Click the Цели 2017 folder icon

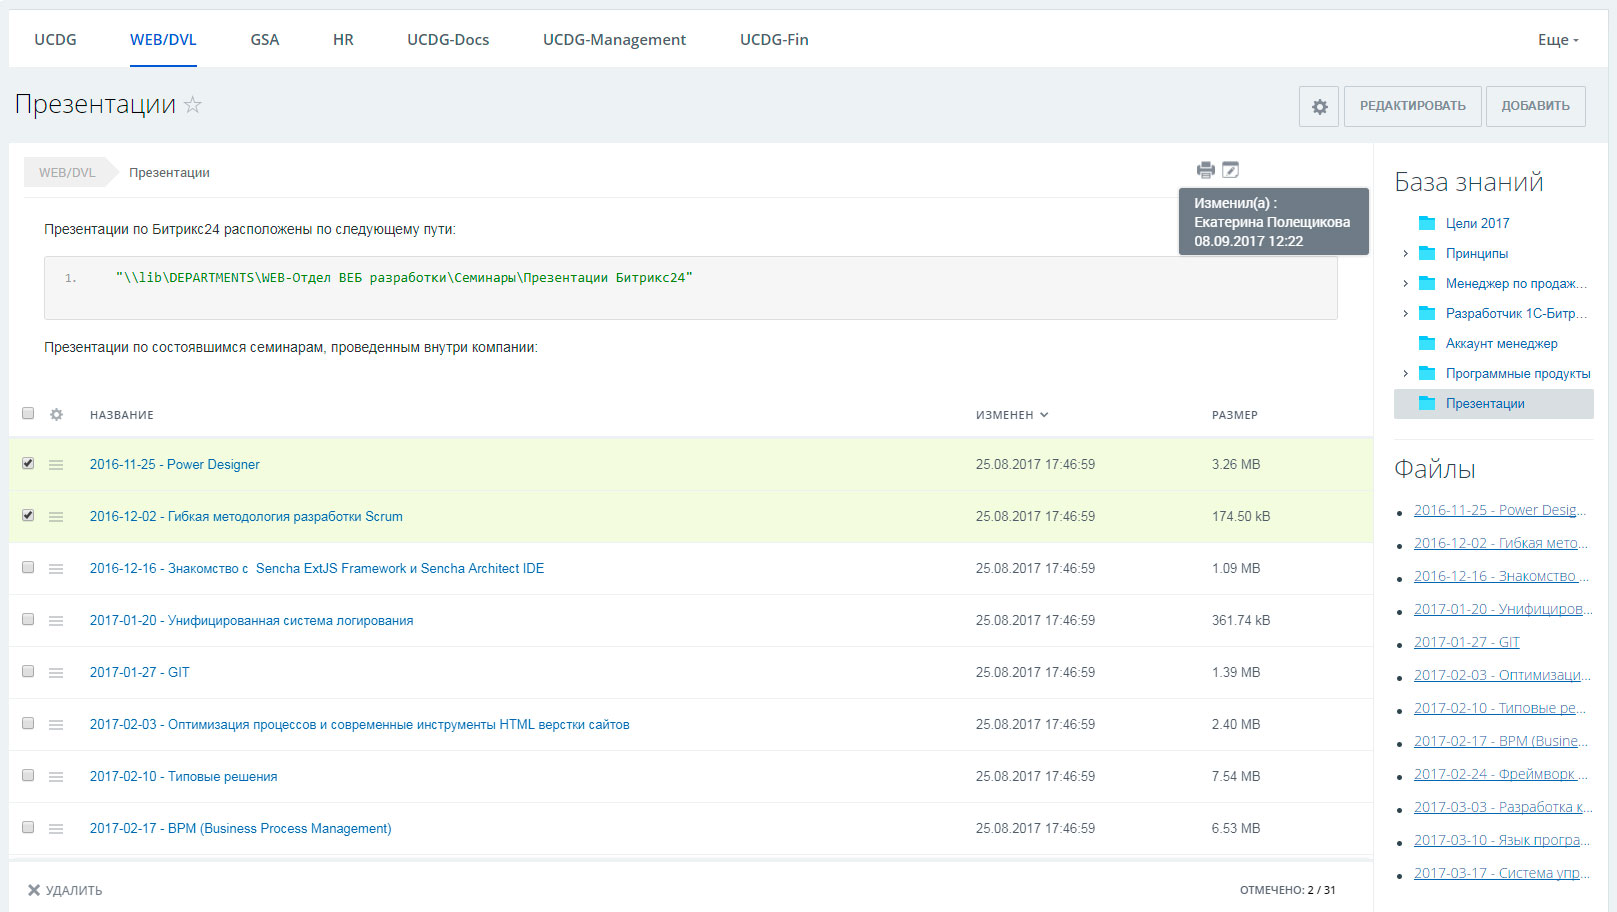tap(1427, 223)
